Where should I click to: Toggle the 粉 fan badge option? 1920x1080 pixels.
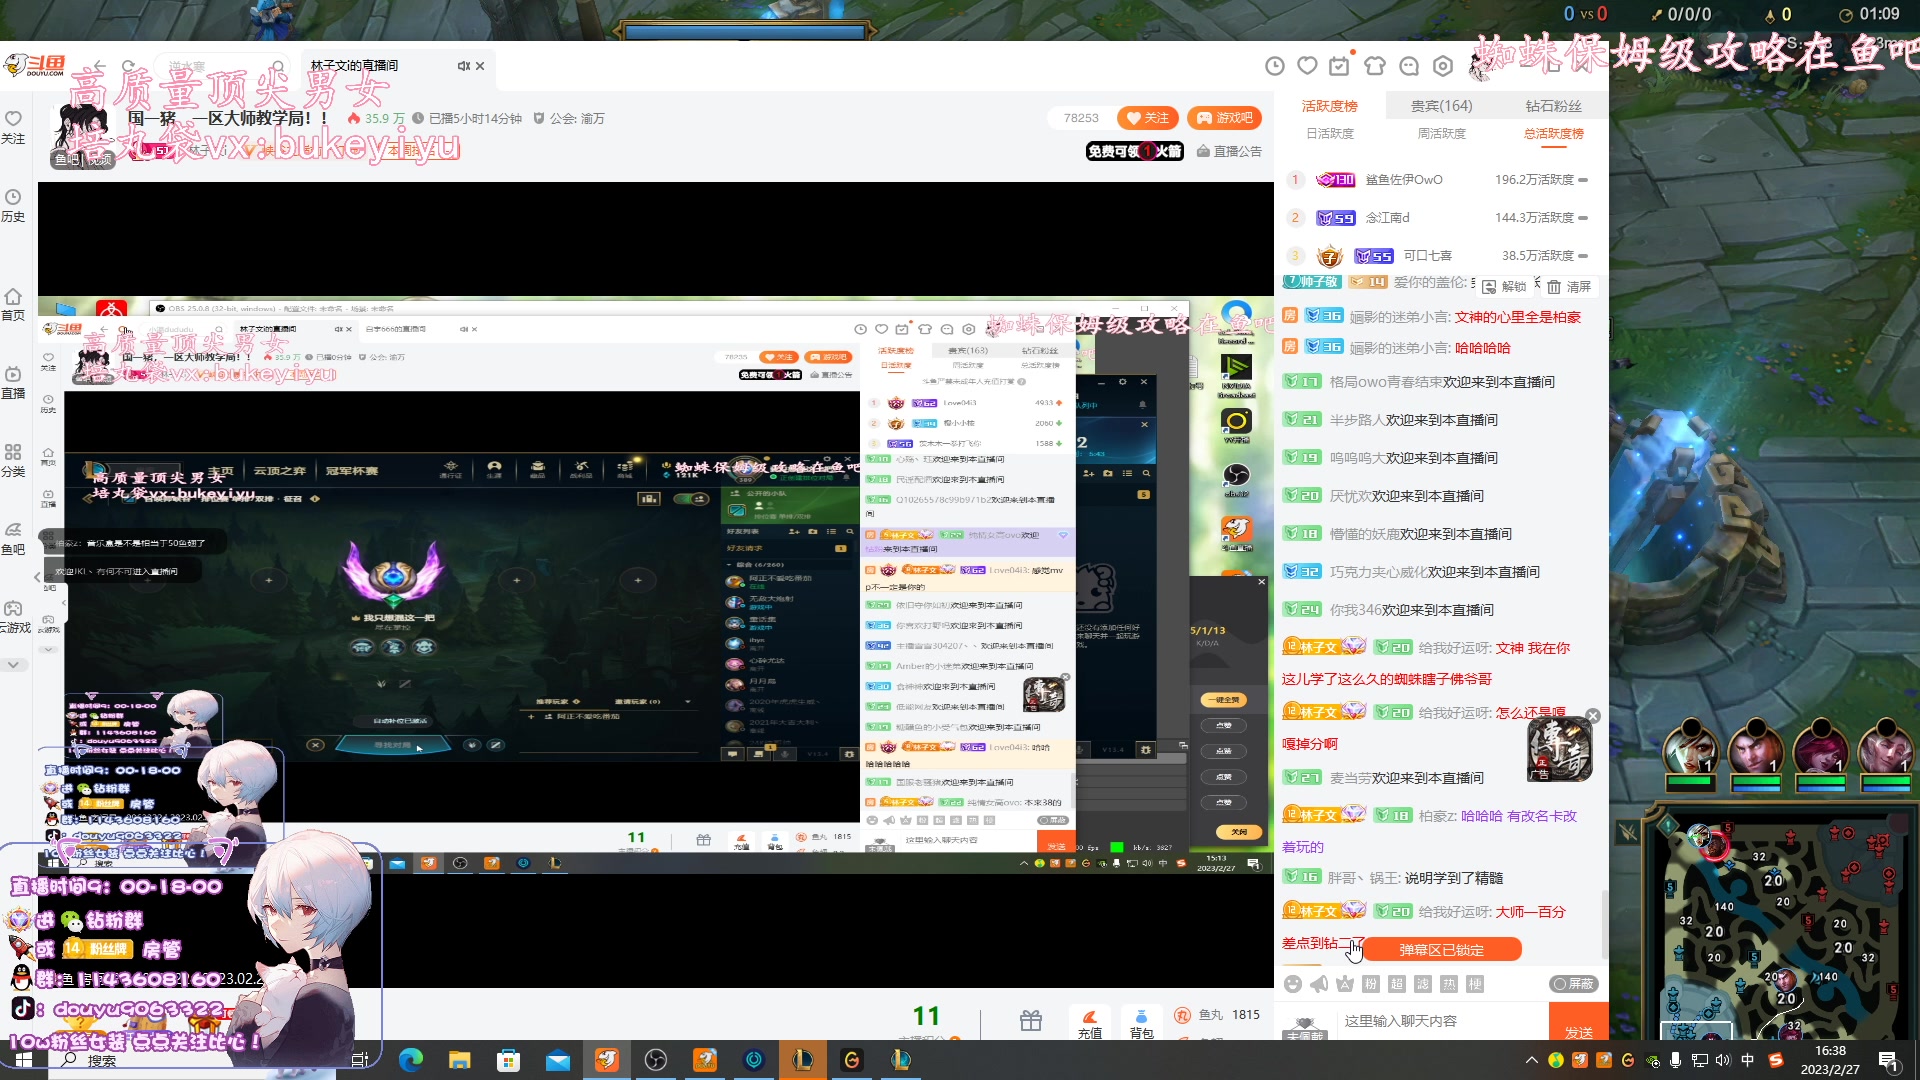coord(1371,984)
